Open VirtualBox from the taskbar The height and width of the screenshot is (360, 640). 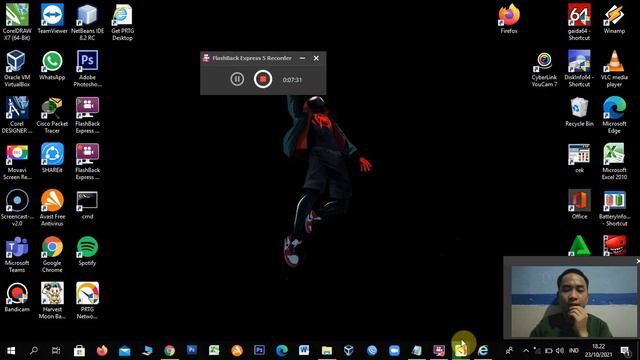[349, 351]
